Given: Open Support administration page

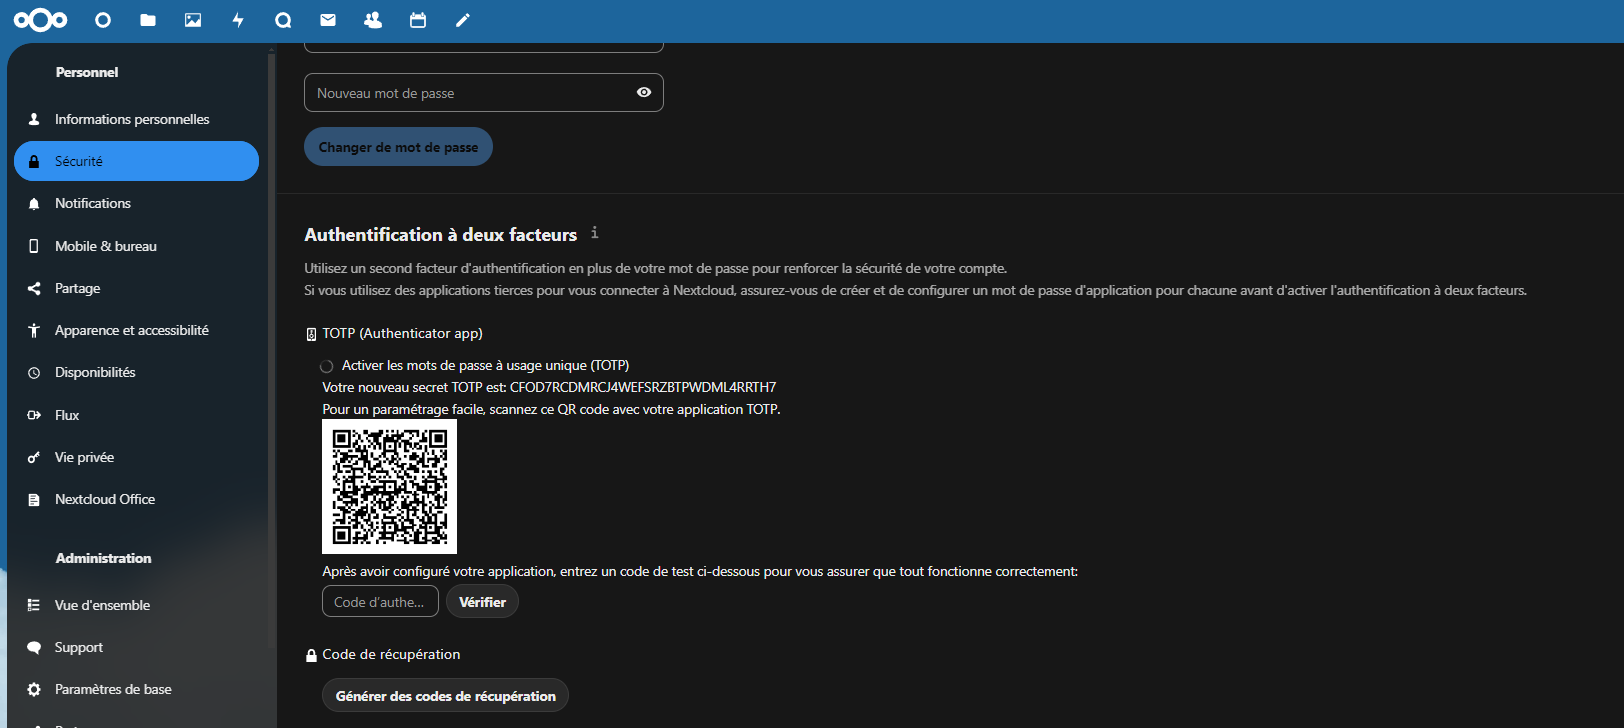Looking at the screenshot, I should pyautogui.click(x=136, y=647).
